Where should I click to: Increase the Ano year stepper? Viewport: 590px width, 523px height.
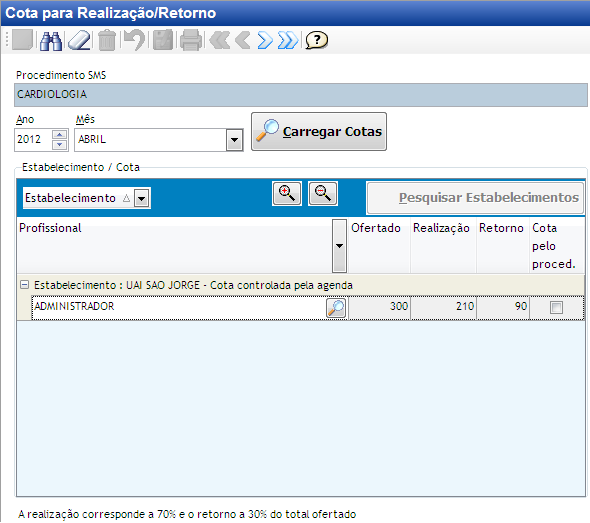[x=59, y=135]
